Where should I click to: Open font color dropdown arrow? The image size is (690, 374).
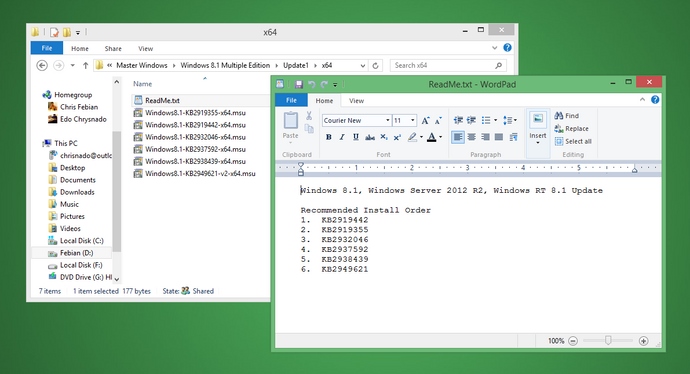pos(440,137)
